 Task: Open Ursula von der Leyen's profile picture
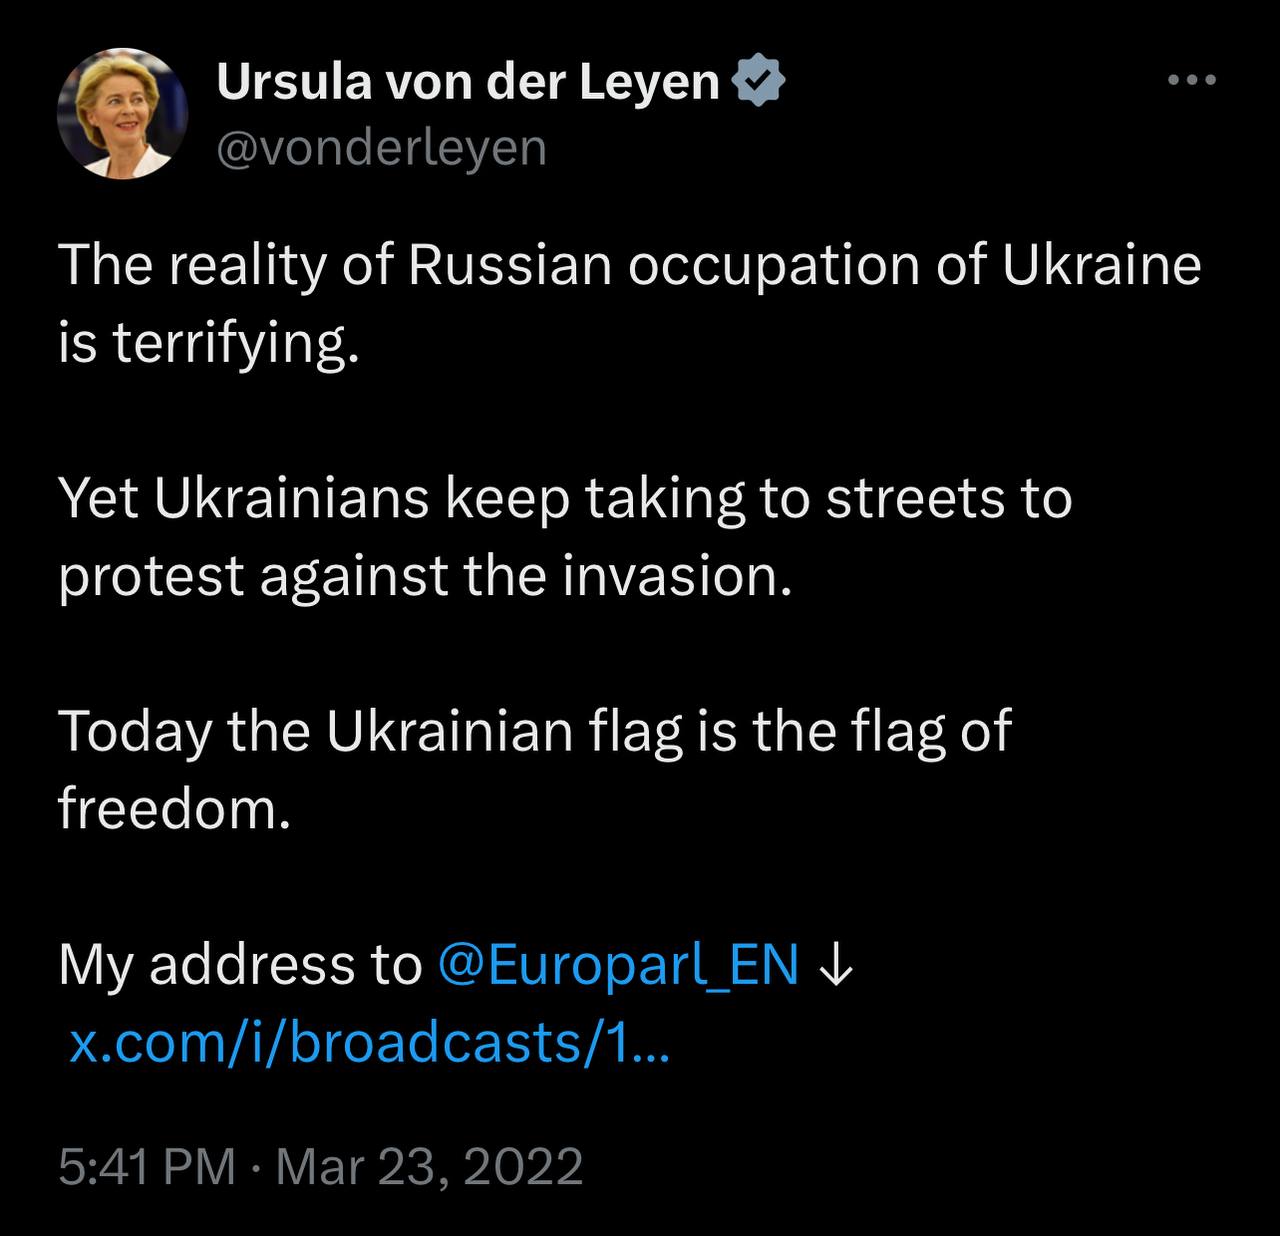pyautogui.click(x=123, y=114)
